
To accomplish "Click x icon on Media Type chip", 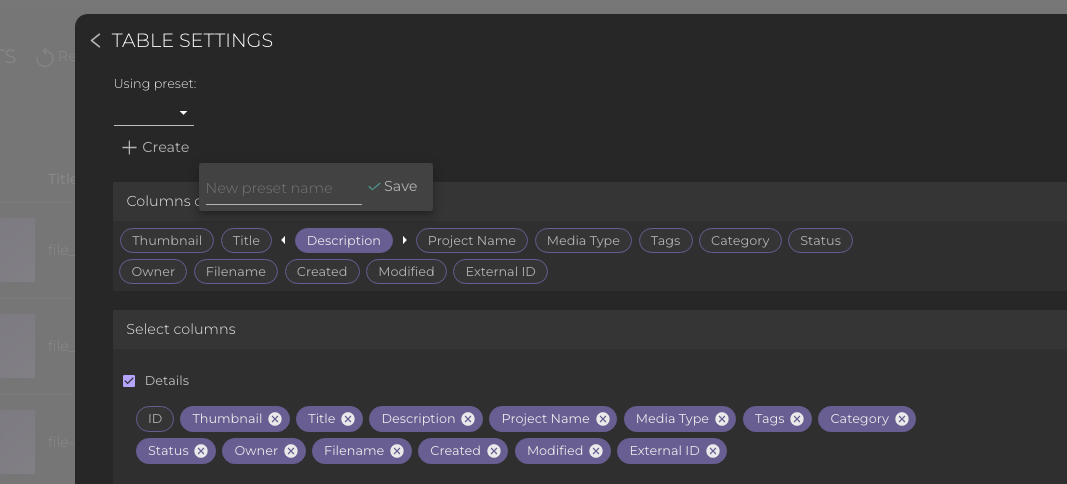I will [722, 419].
